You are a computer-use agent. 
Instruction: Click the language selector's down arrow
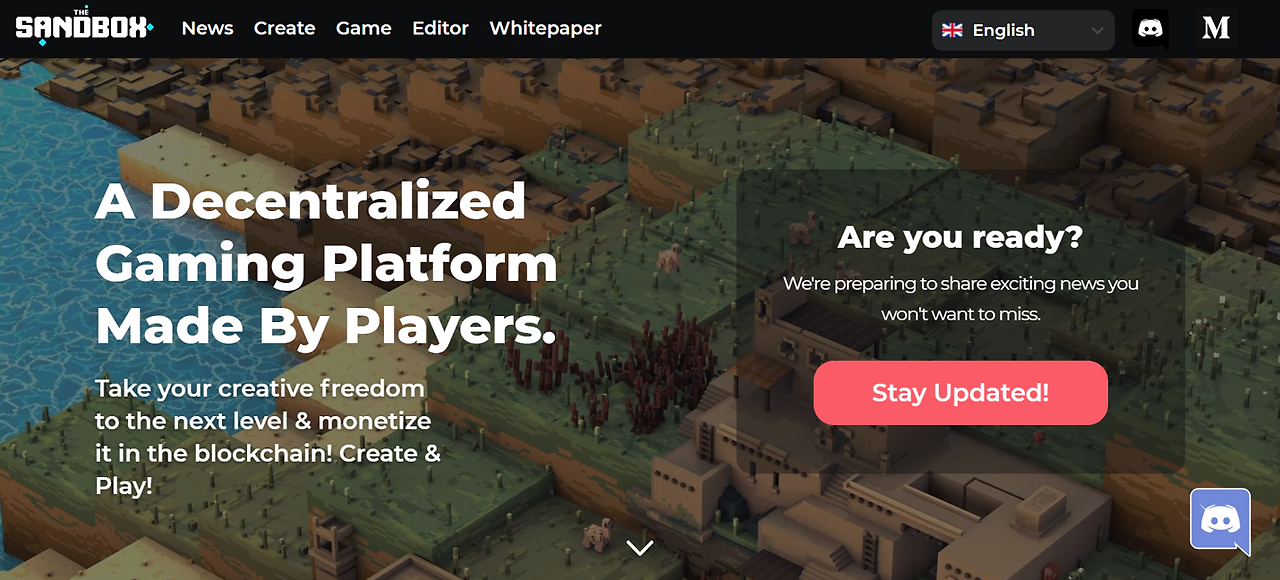pos(1097,31)
